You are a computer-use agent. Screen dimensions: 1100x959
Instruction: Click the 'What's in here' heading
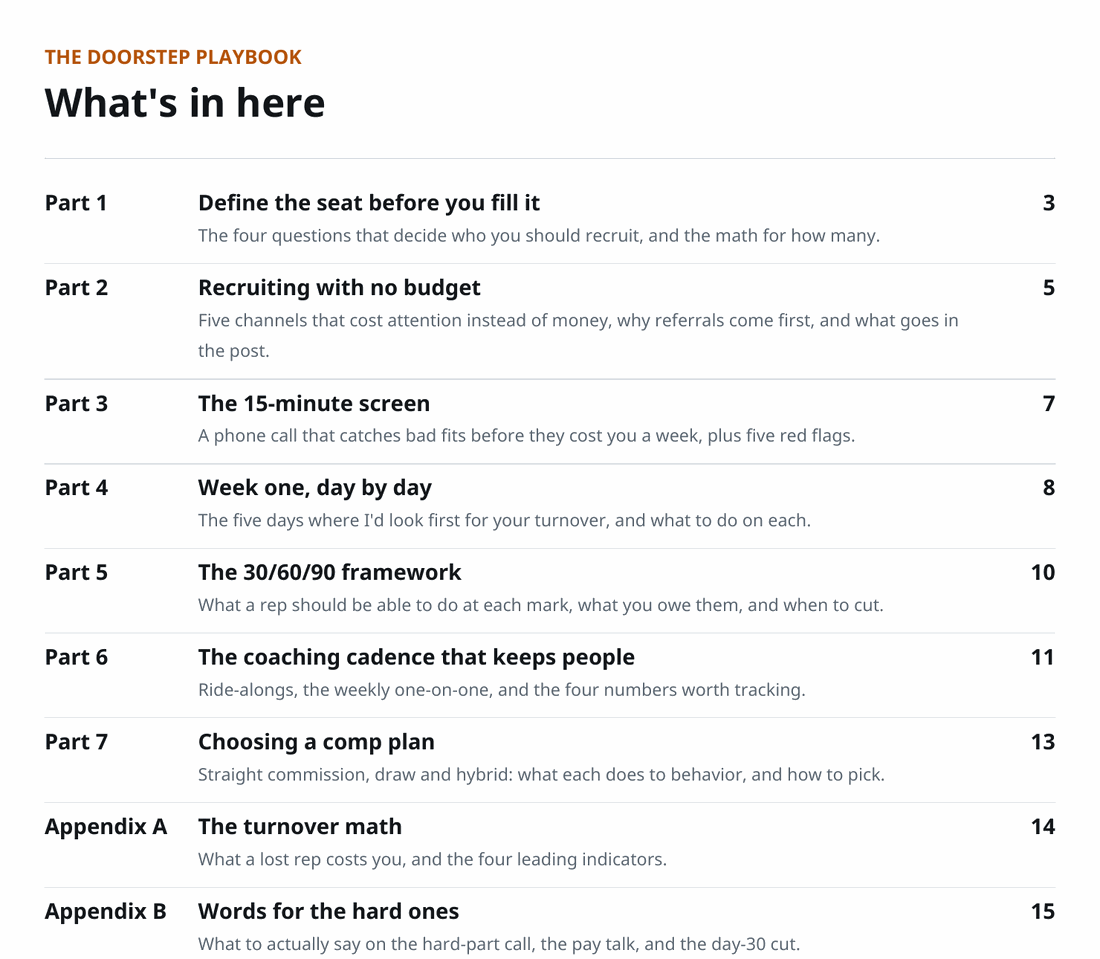click(185, 102)
